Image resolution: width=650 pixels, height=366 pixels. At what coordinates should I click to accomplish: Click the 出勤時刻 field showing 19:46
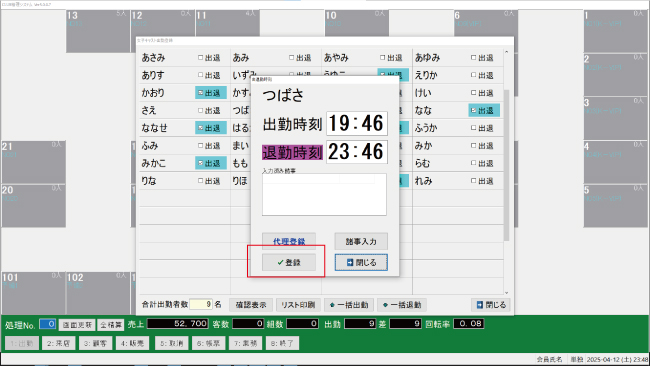click(357, 123)
